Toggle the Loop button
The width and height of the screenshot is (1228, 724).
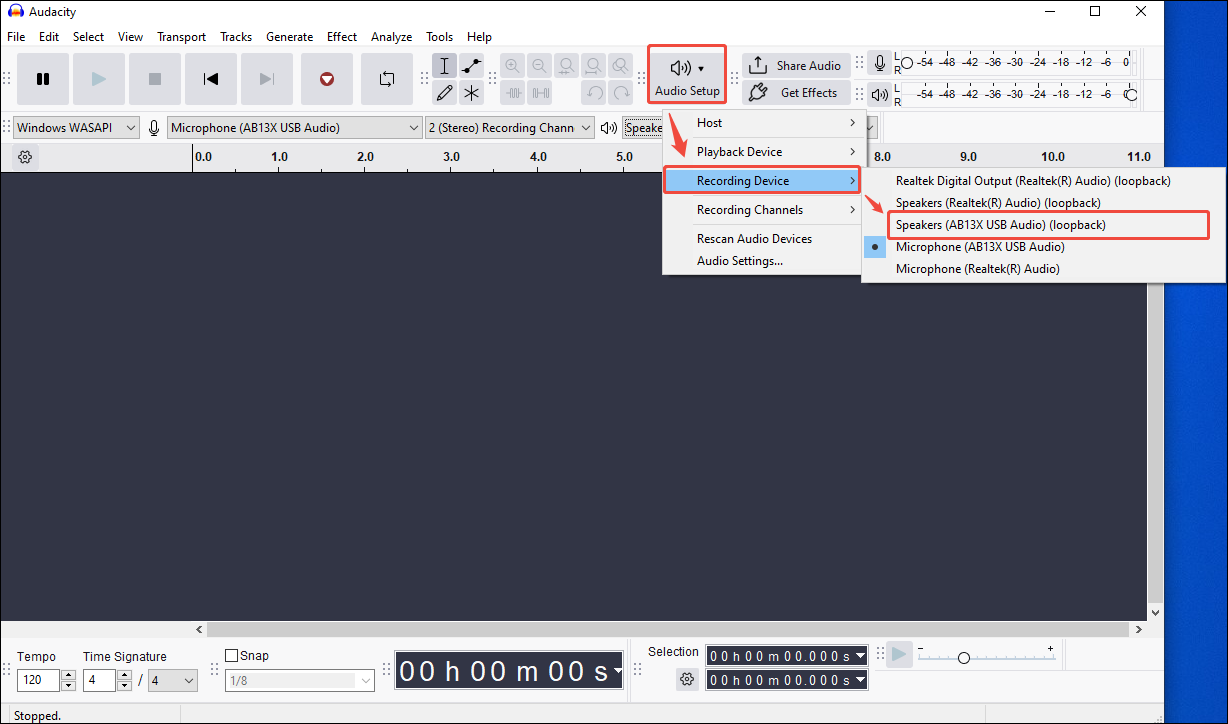point(387,79)
